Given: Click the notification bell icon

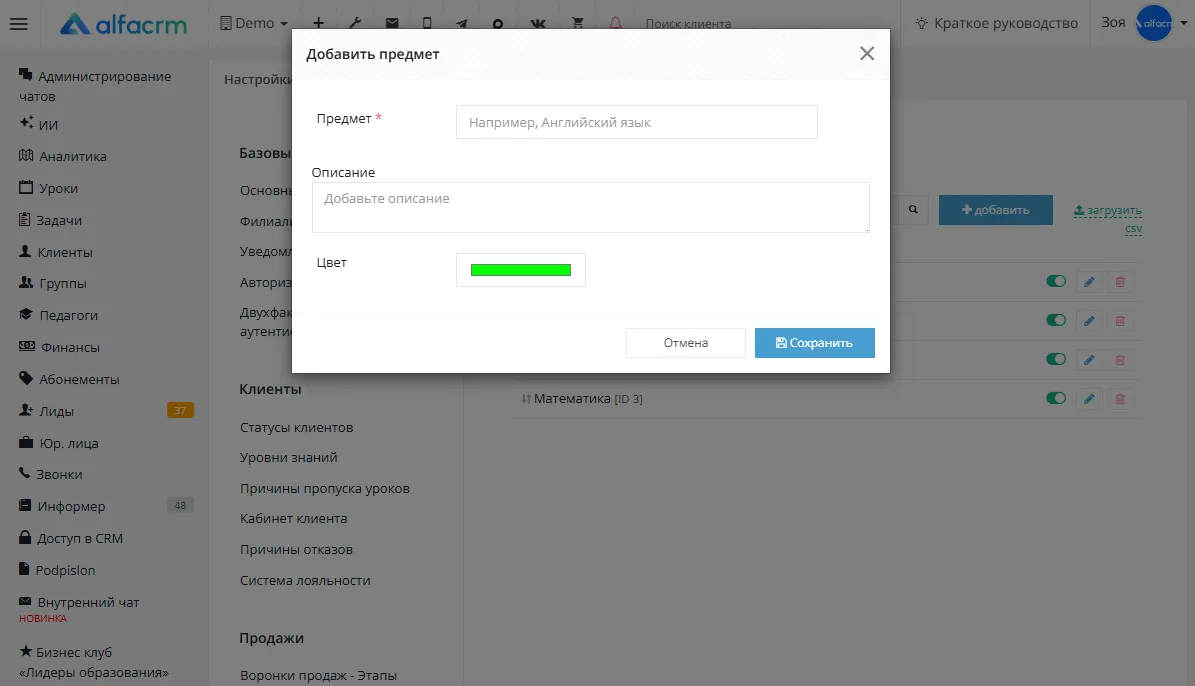Looking at the screenshot, I should point(615,24).
